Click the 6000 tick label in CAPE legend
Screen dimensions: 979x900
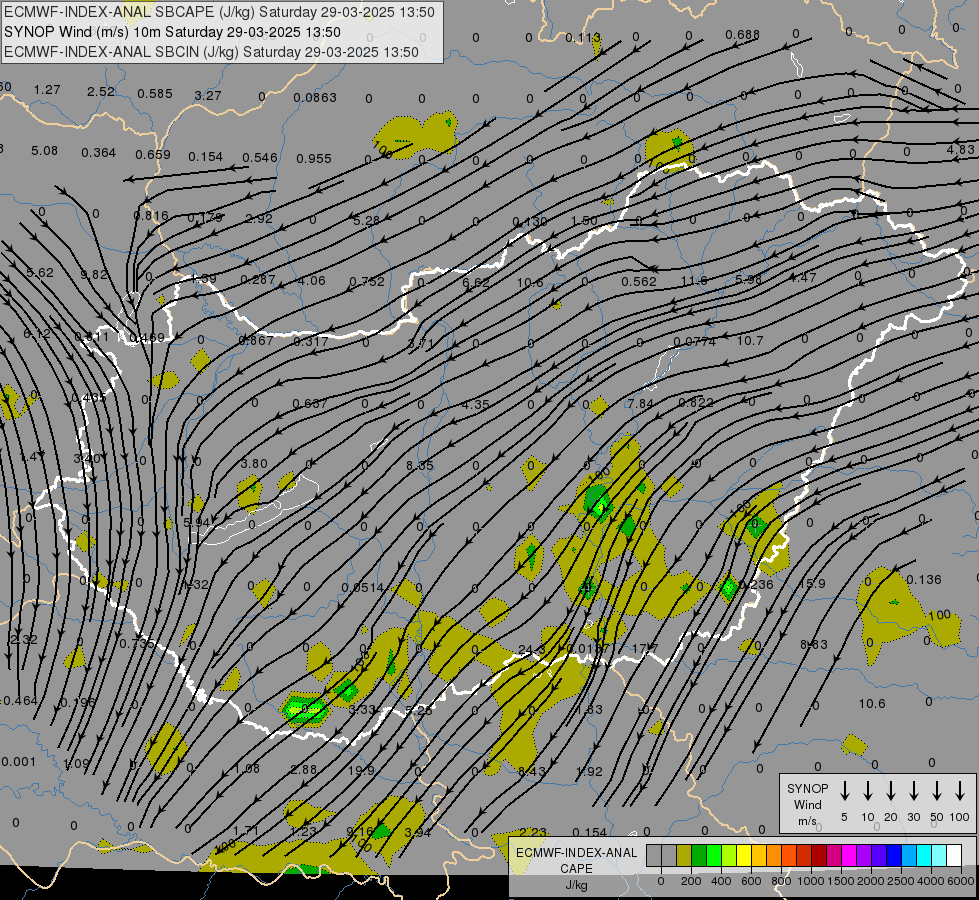tap(961, 881)
